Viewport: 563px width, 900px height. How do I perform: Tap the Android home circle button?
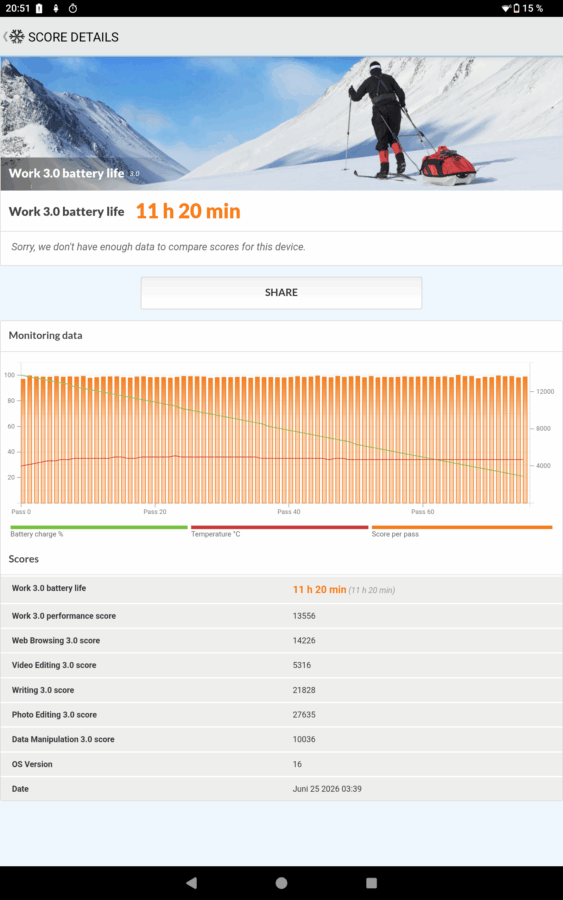281,882
